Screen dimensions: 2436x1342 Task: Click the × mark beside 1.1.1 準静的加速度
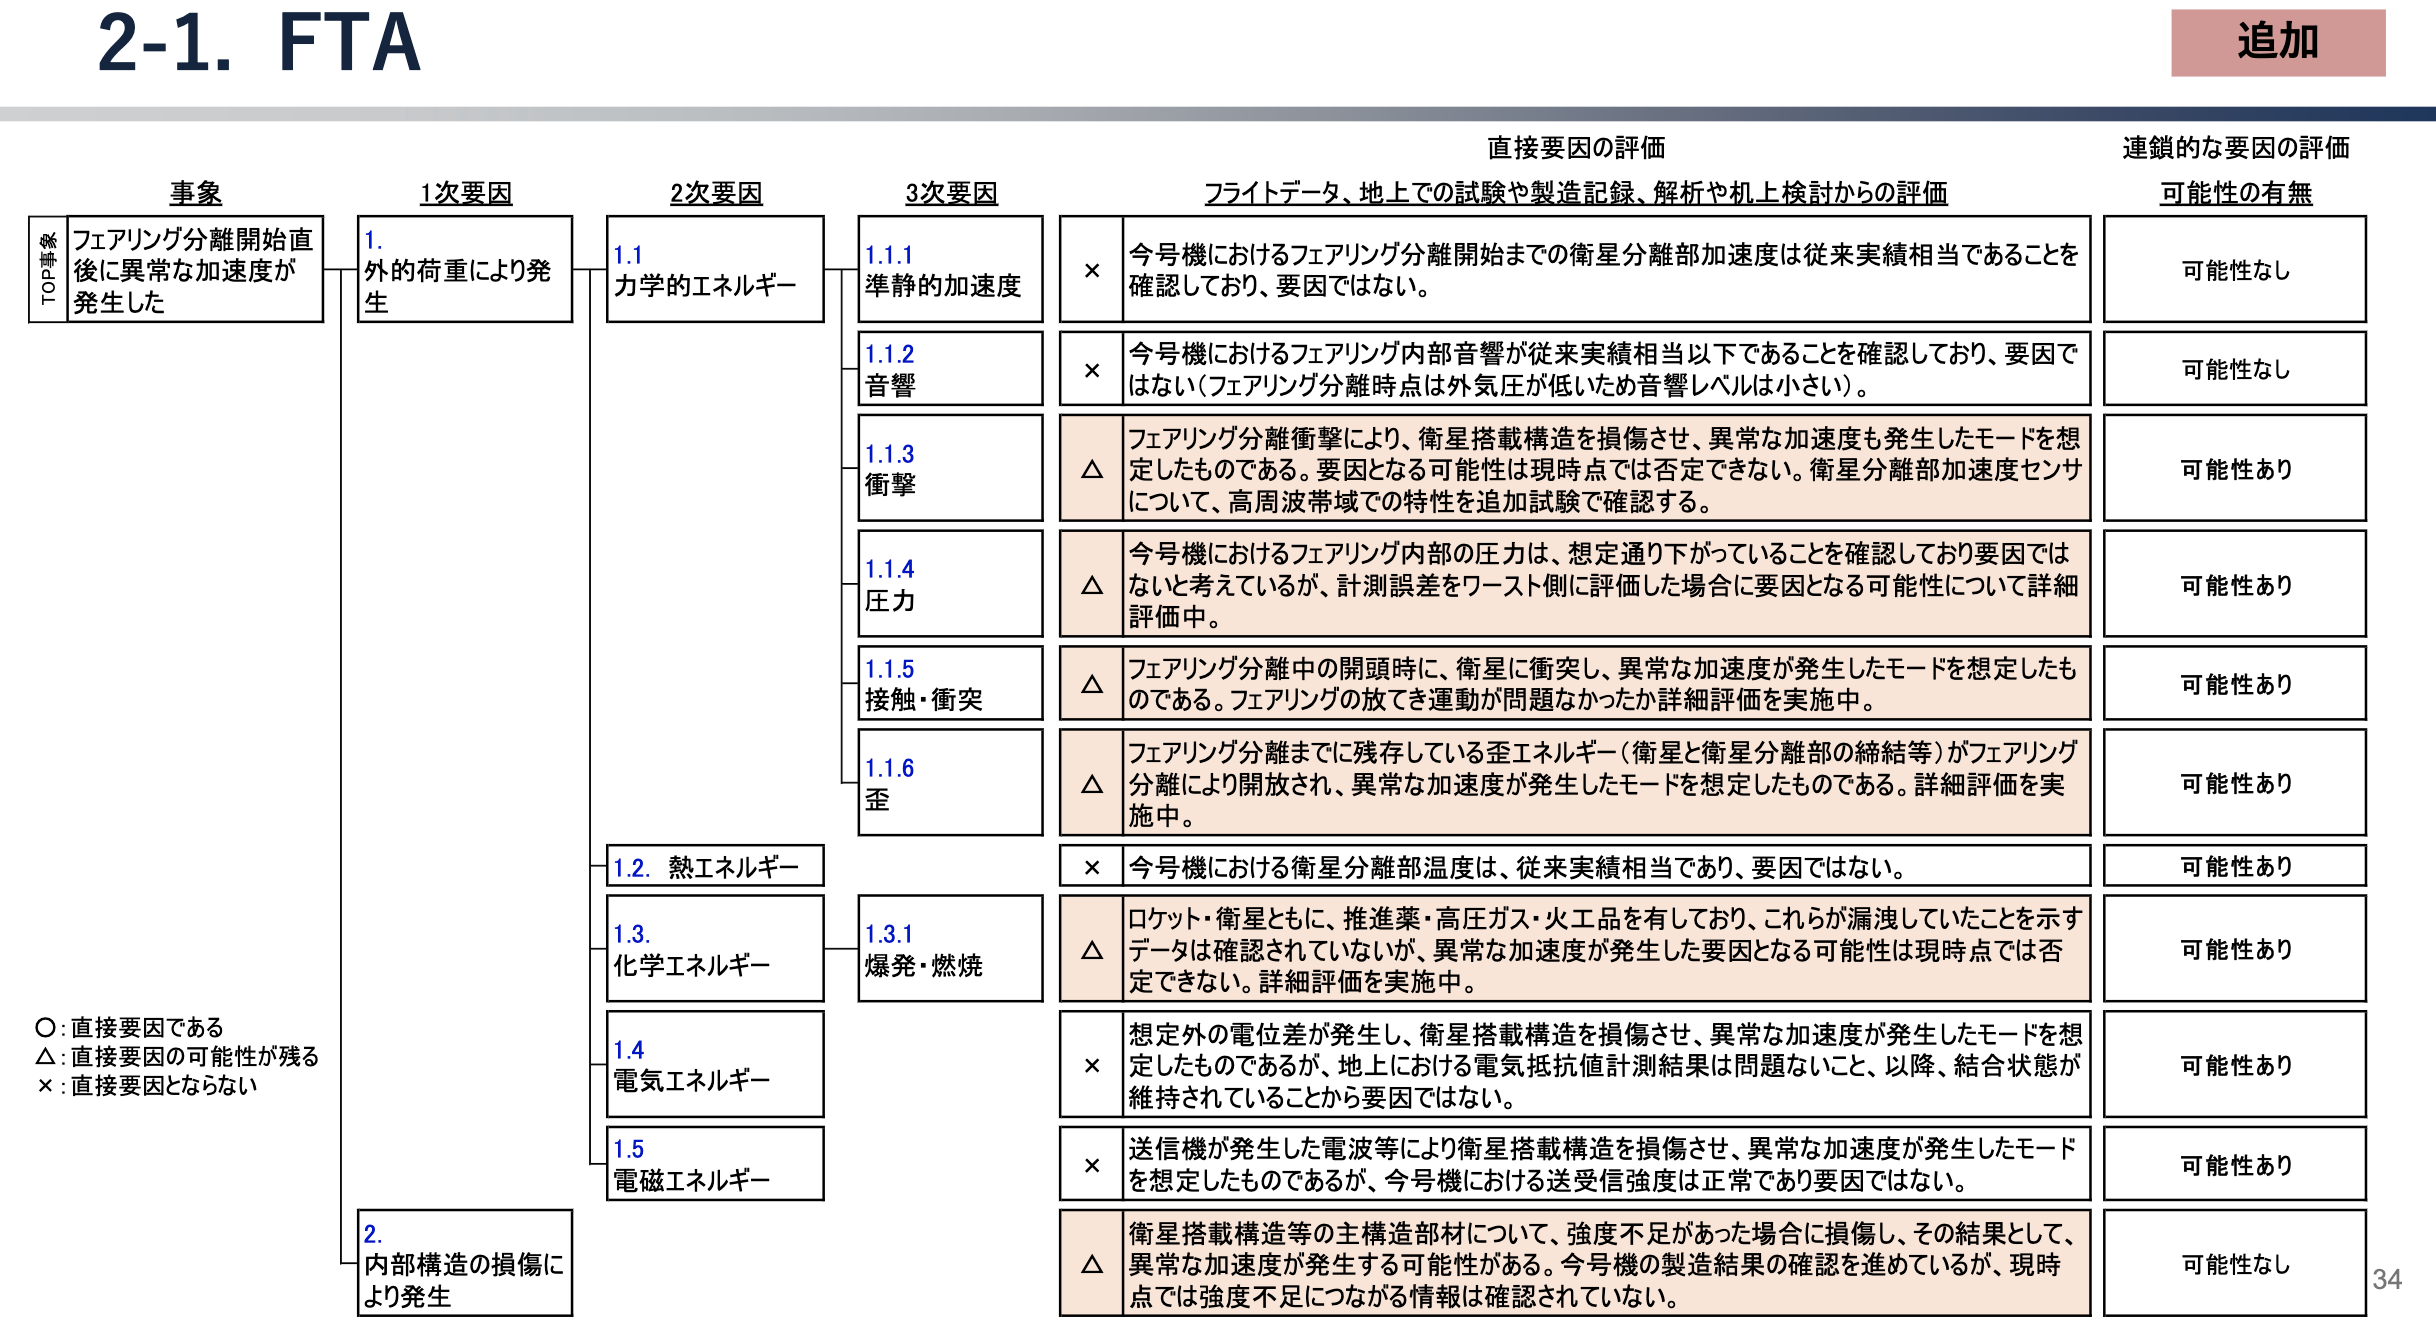[x=1092, y=270]
